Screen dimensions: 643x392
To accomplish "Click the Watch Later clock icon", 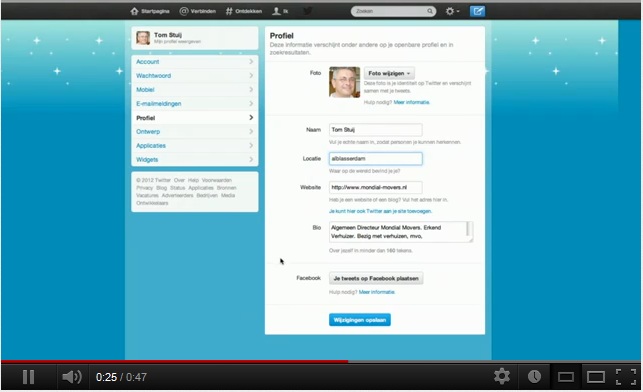I will click(x=534, y=376).
